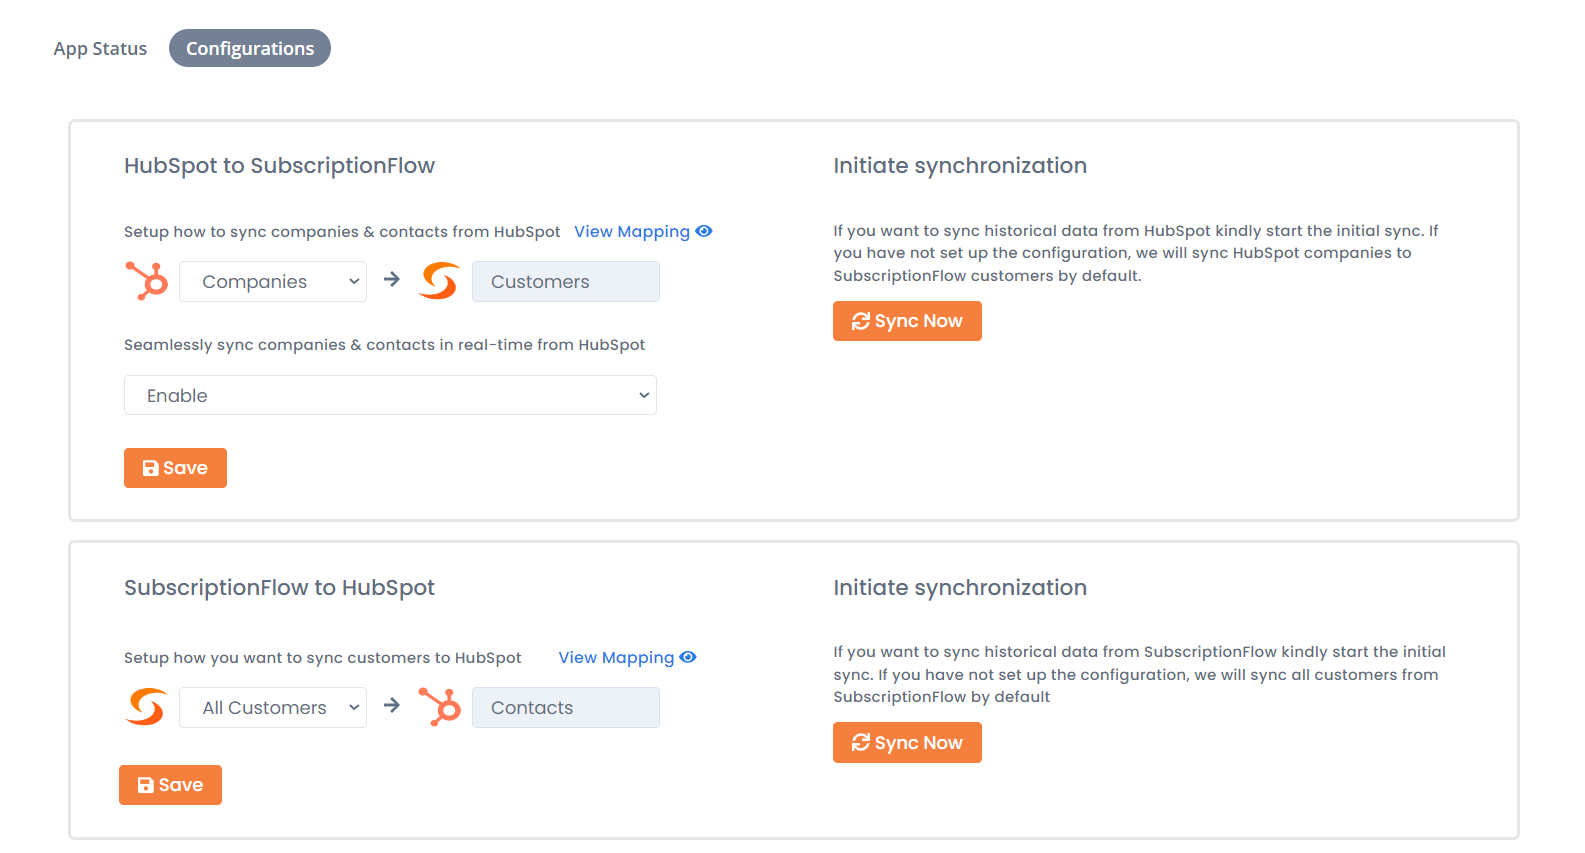Click the SubscriptionFlow logo beside Customers field

tap(440, 281)
